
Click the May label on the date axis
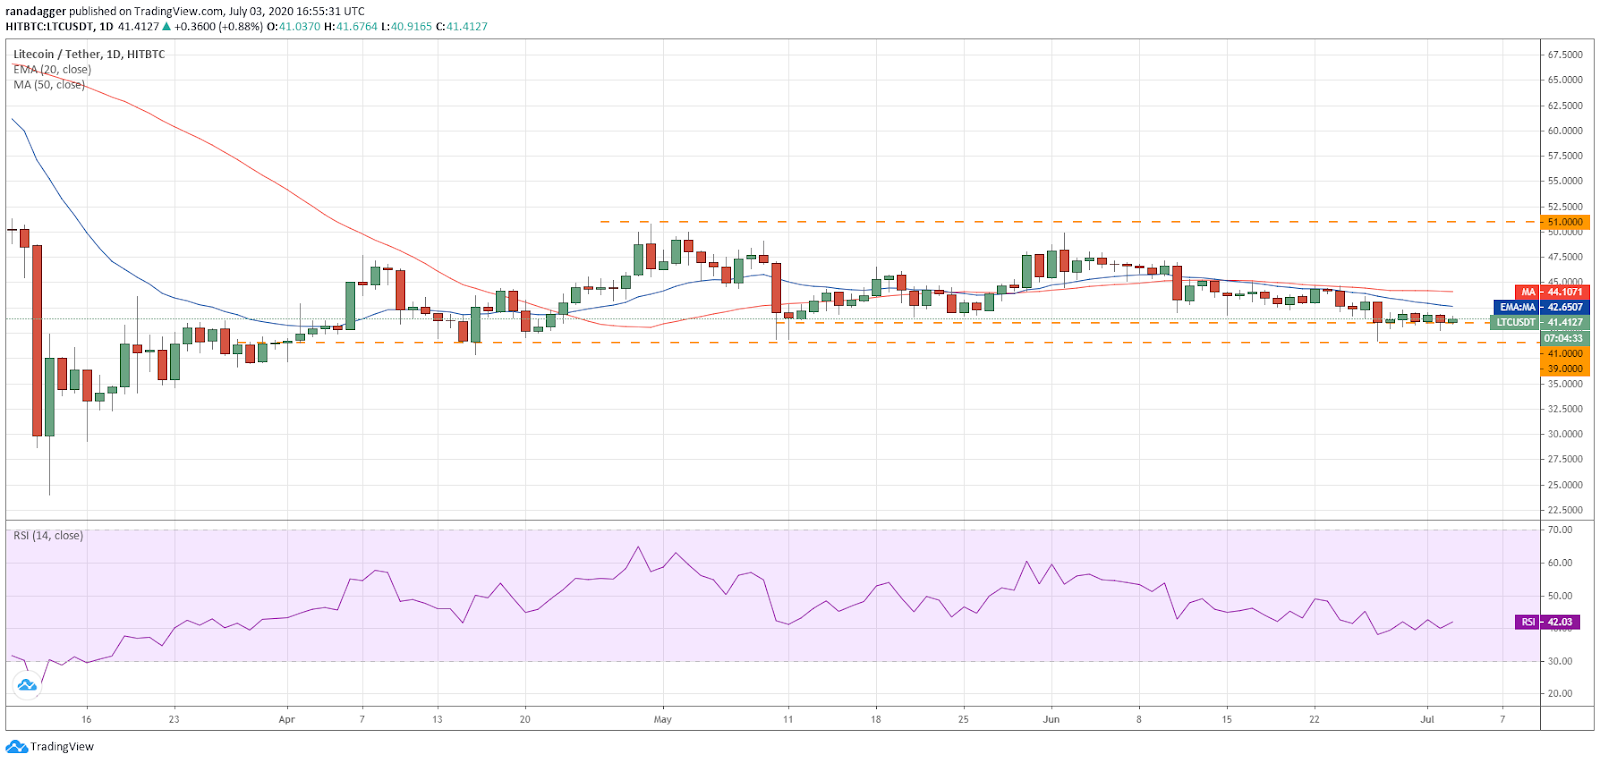tap(662, 719)
